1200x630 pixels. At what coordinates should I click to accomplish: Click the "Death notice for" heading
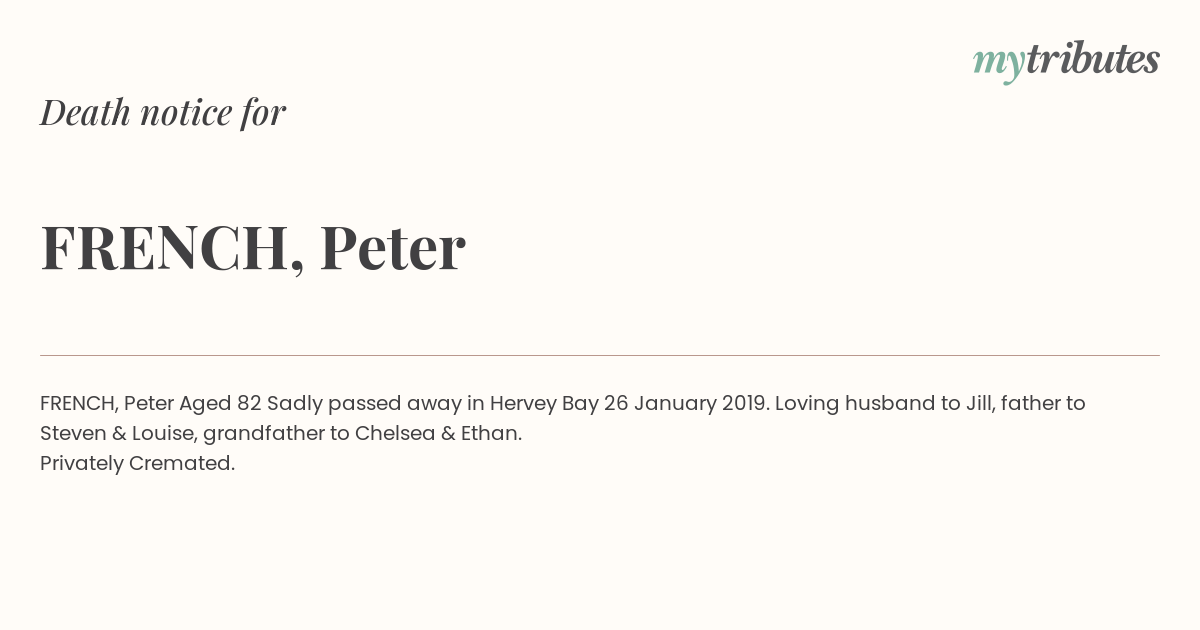(x=163, y=112)
